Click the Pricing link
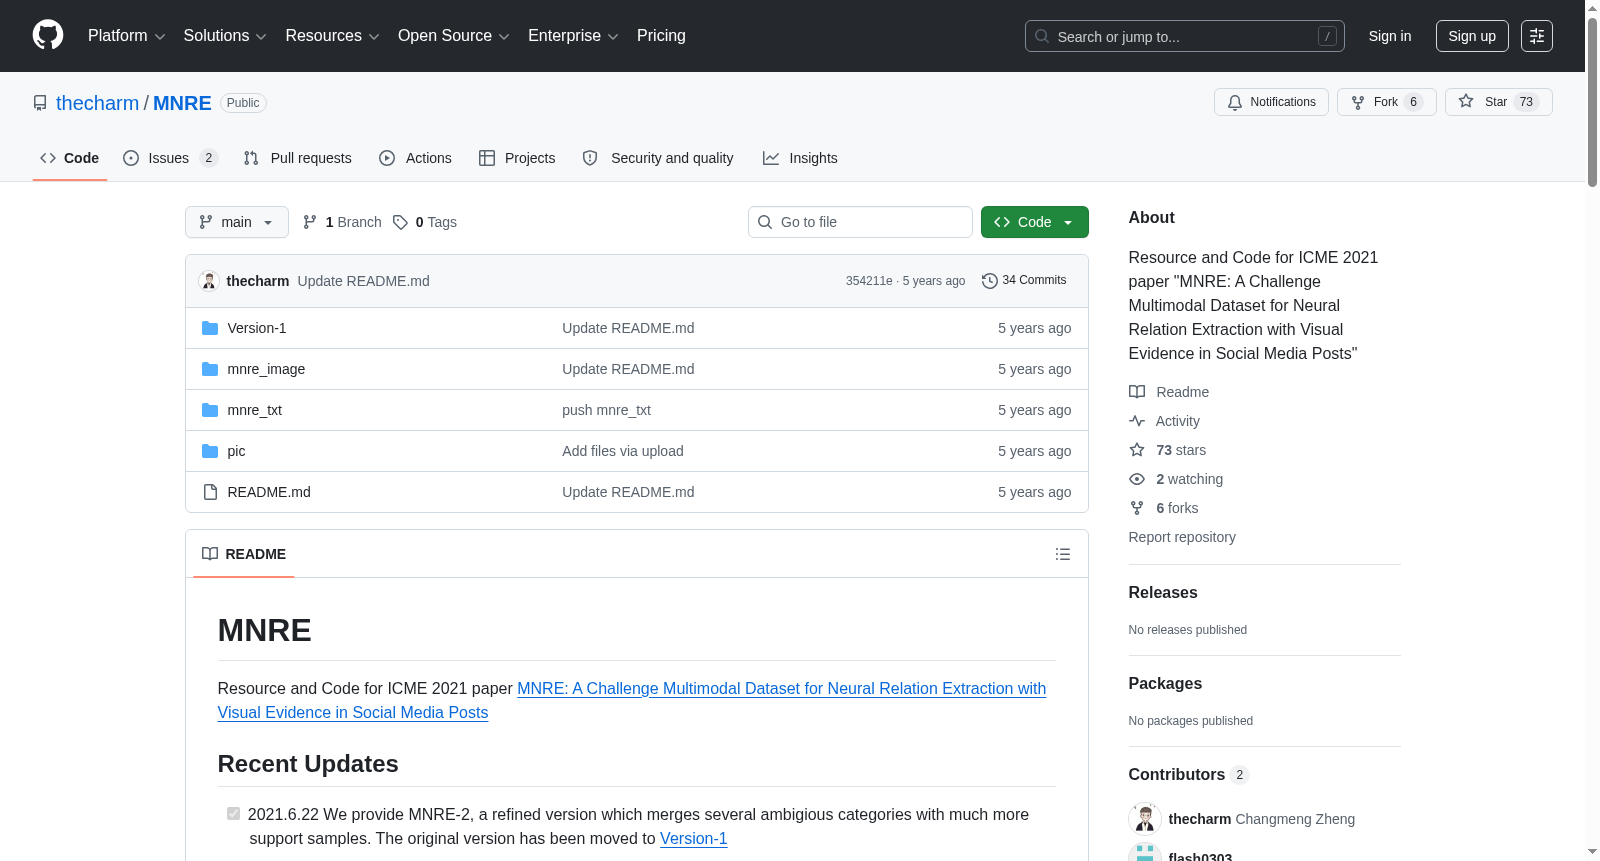 [x=661, y=36]
